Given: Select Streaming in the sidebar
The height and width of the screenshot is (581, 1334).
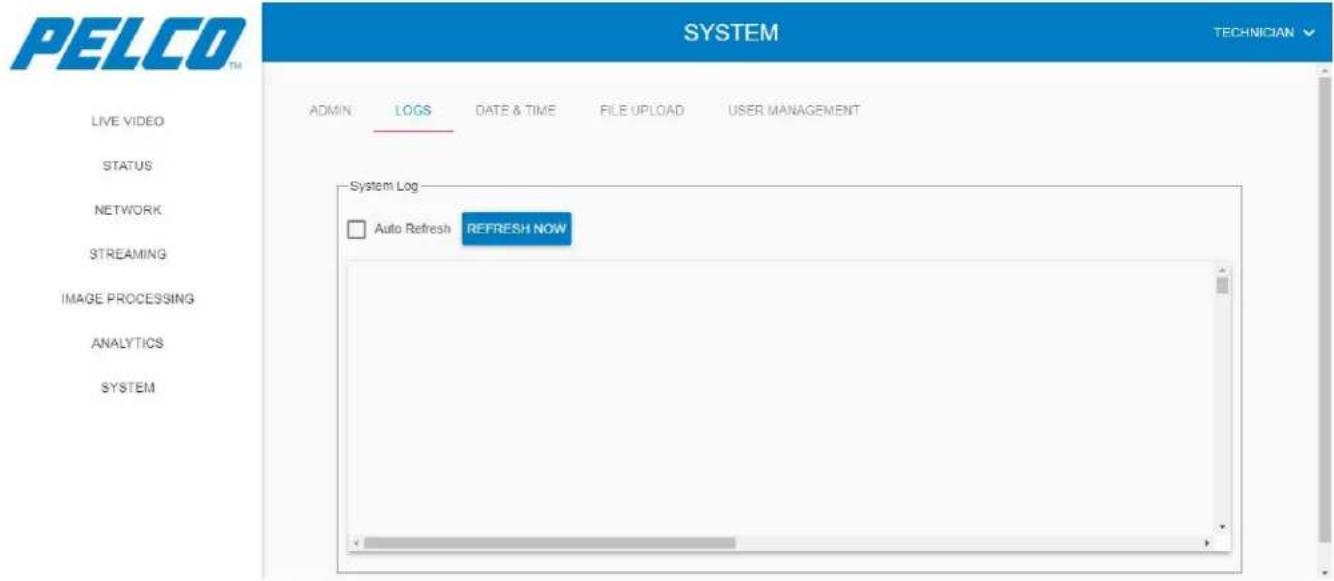Looking at the screenshot, I should [127, 254].
